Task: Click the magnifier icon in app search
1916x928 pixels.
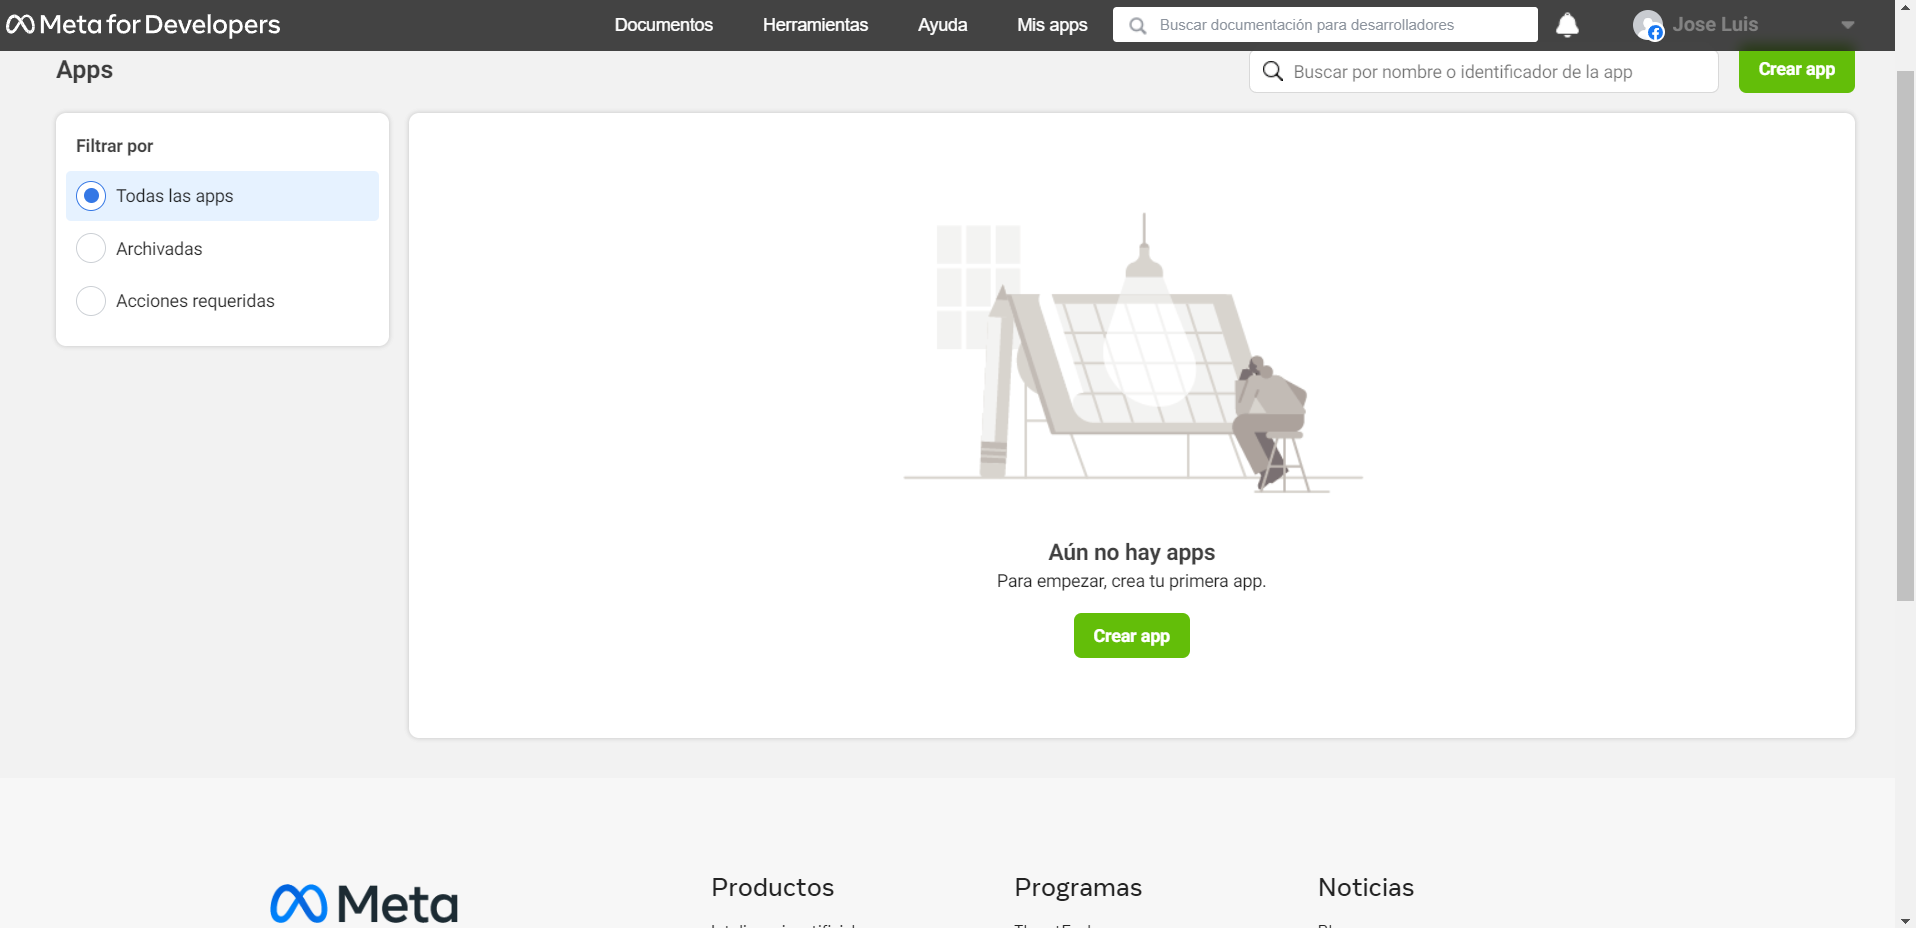Action: click(x=1272, y=71)
